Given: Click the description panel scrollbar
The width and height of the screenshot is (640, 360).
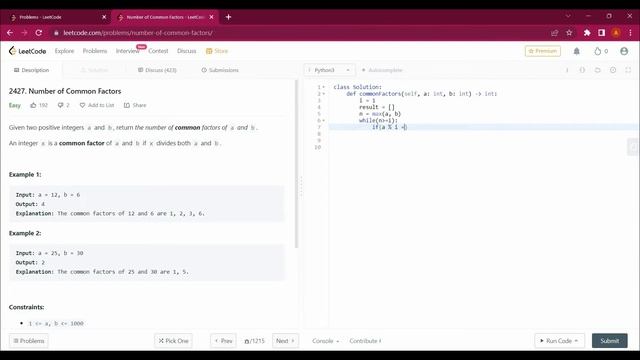Looking at the screenshot, I should click(297, 164).
